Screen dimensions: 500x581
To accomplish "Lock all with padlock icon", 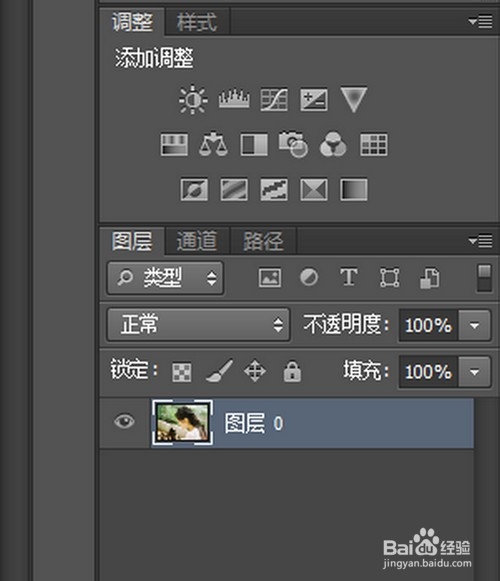I will (292, 371).
